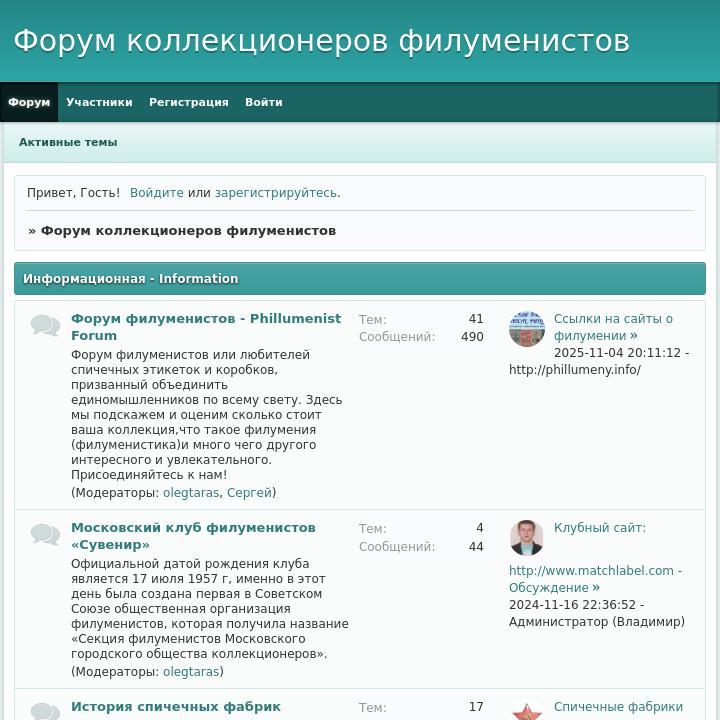Click red star avatar beside Спичечные фабрики

coord(526,711)
